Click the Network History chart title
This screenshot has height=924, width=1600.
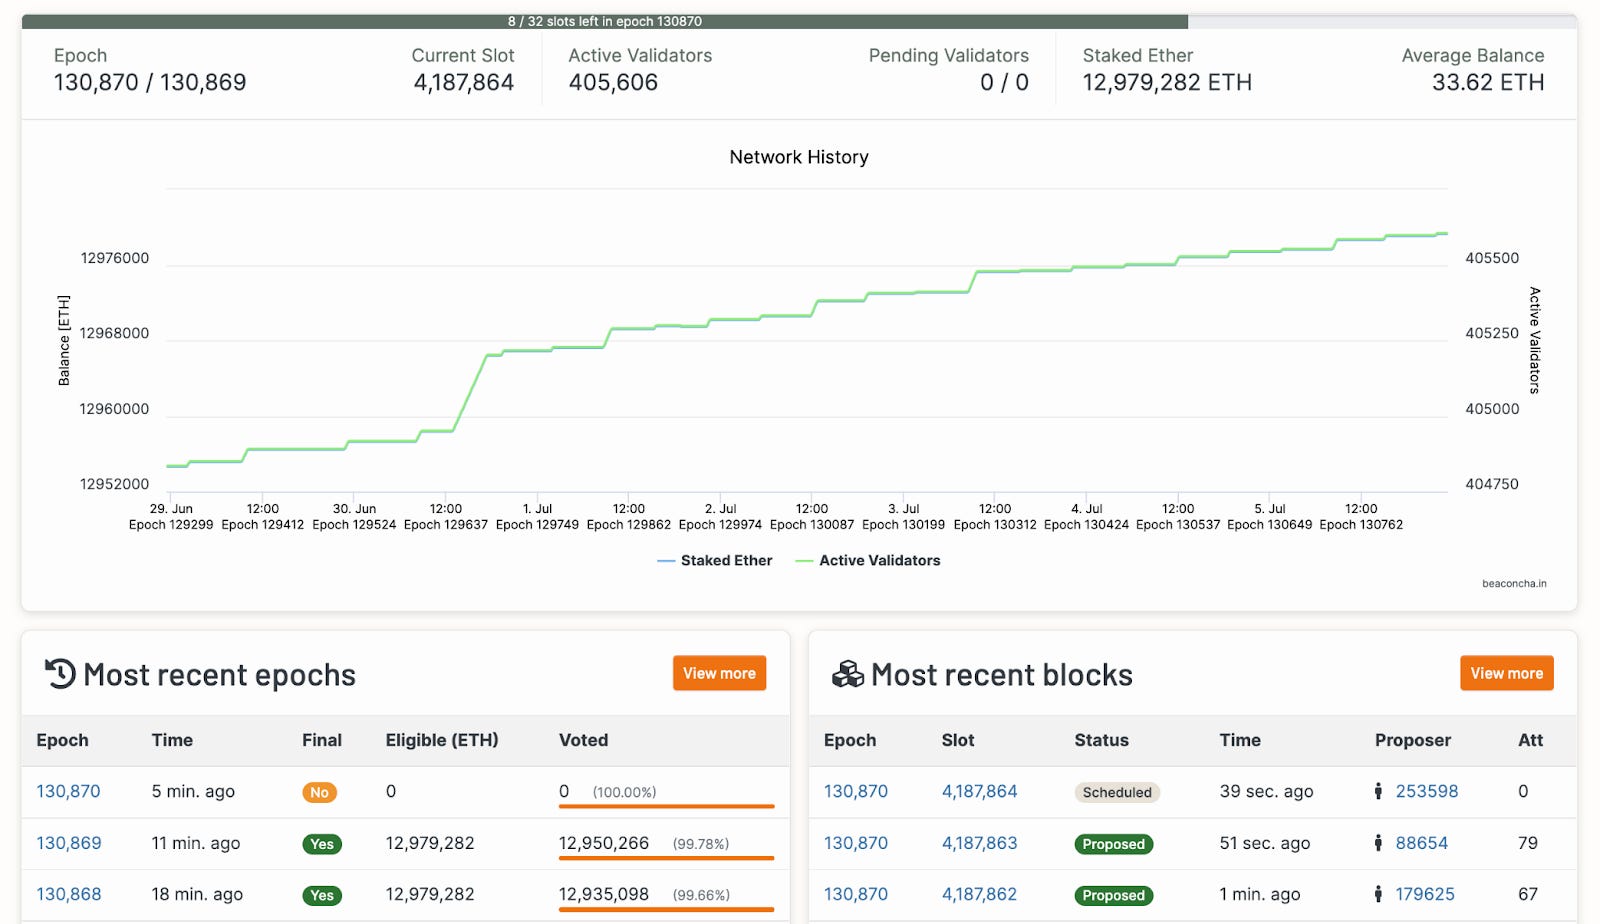click(799, 157)
